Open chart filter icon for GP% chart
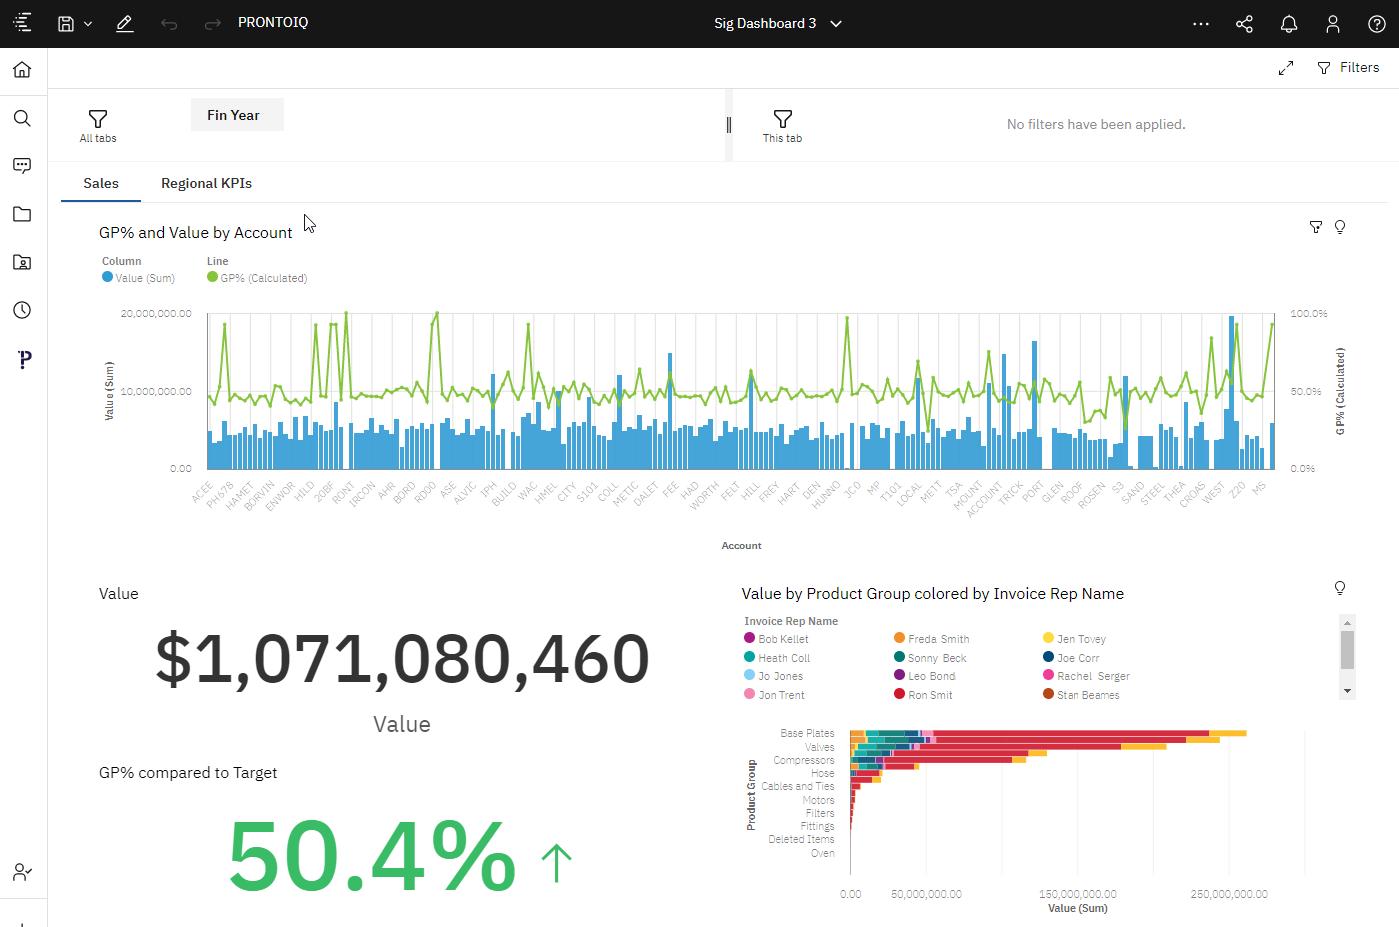The image size is (1399, 927). (x=1316, y=228)
